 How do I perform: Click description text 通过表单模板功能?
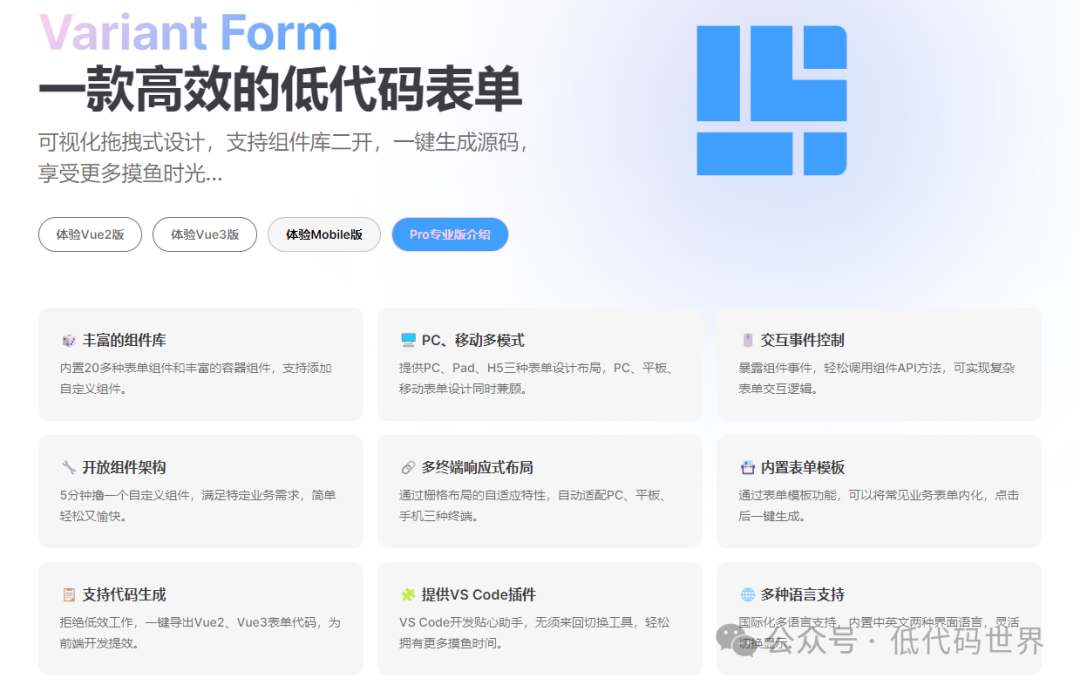click(x=878, y=505)
